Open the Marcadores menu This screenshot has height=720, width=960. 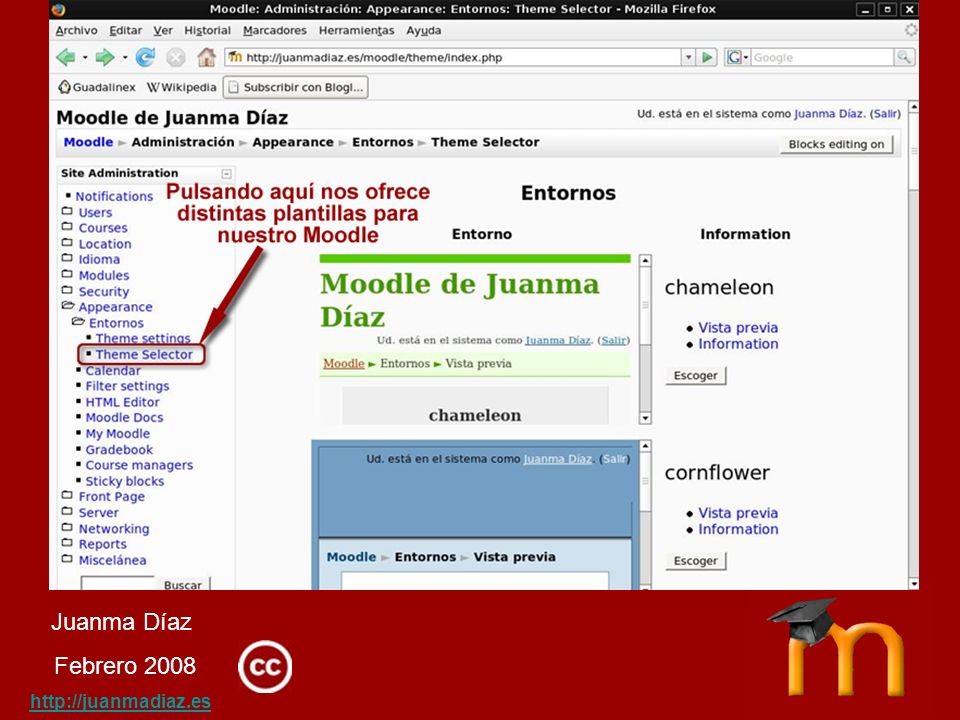[275, 31]
